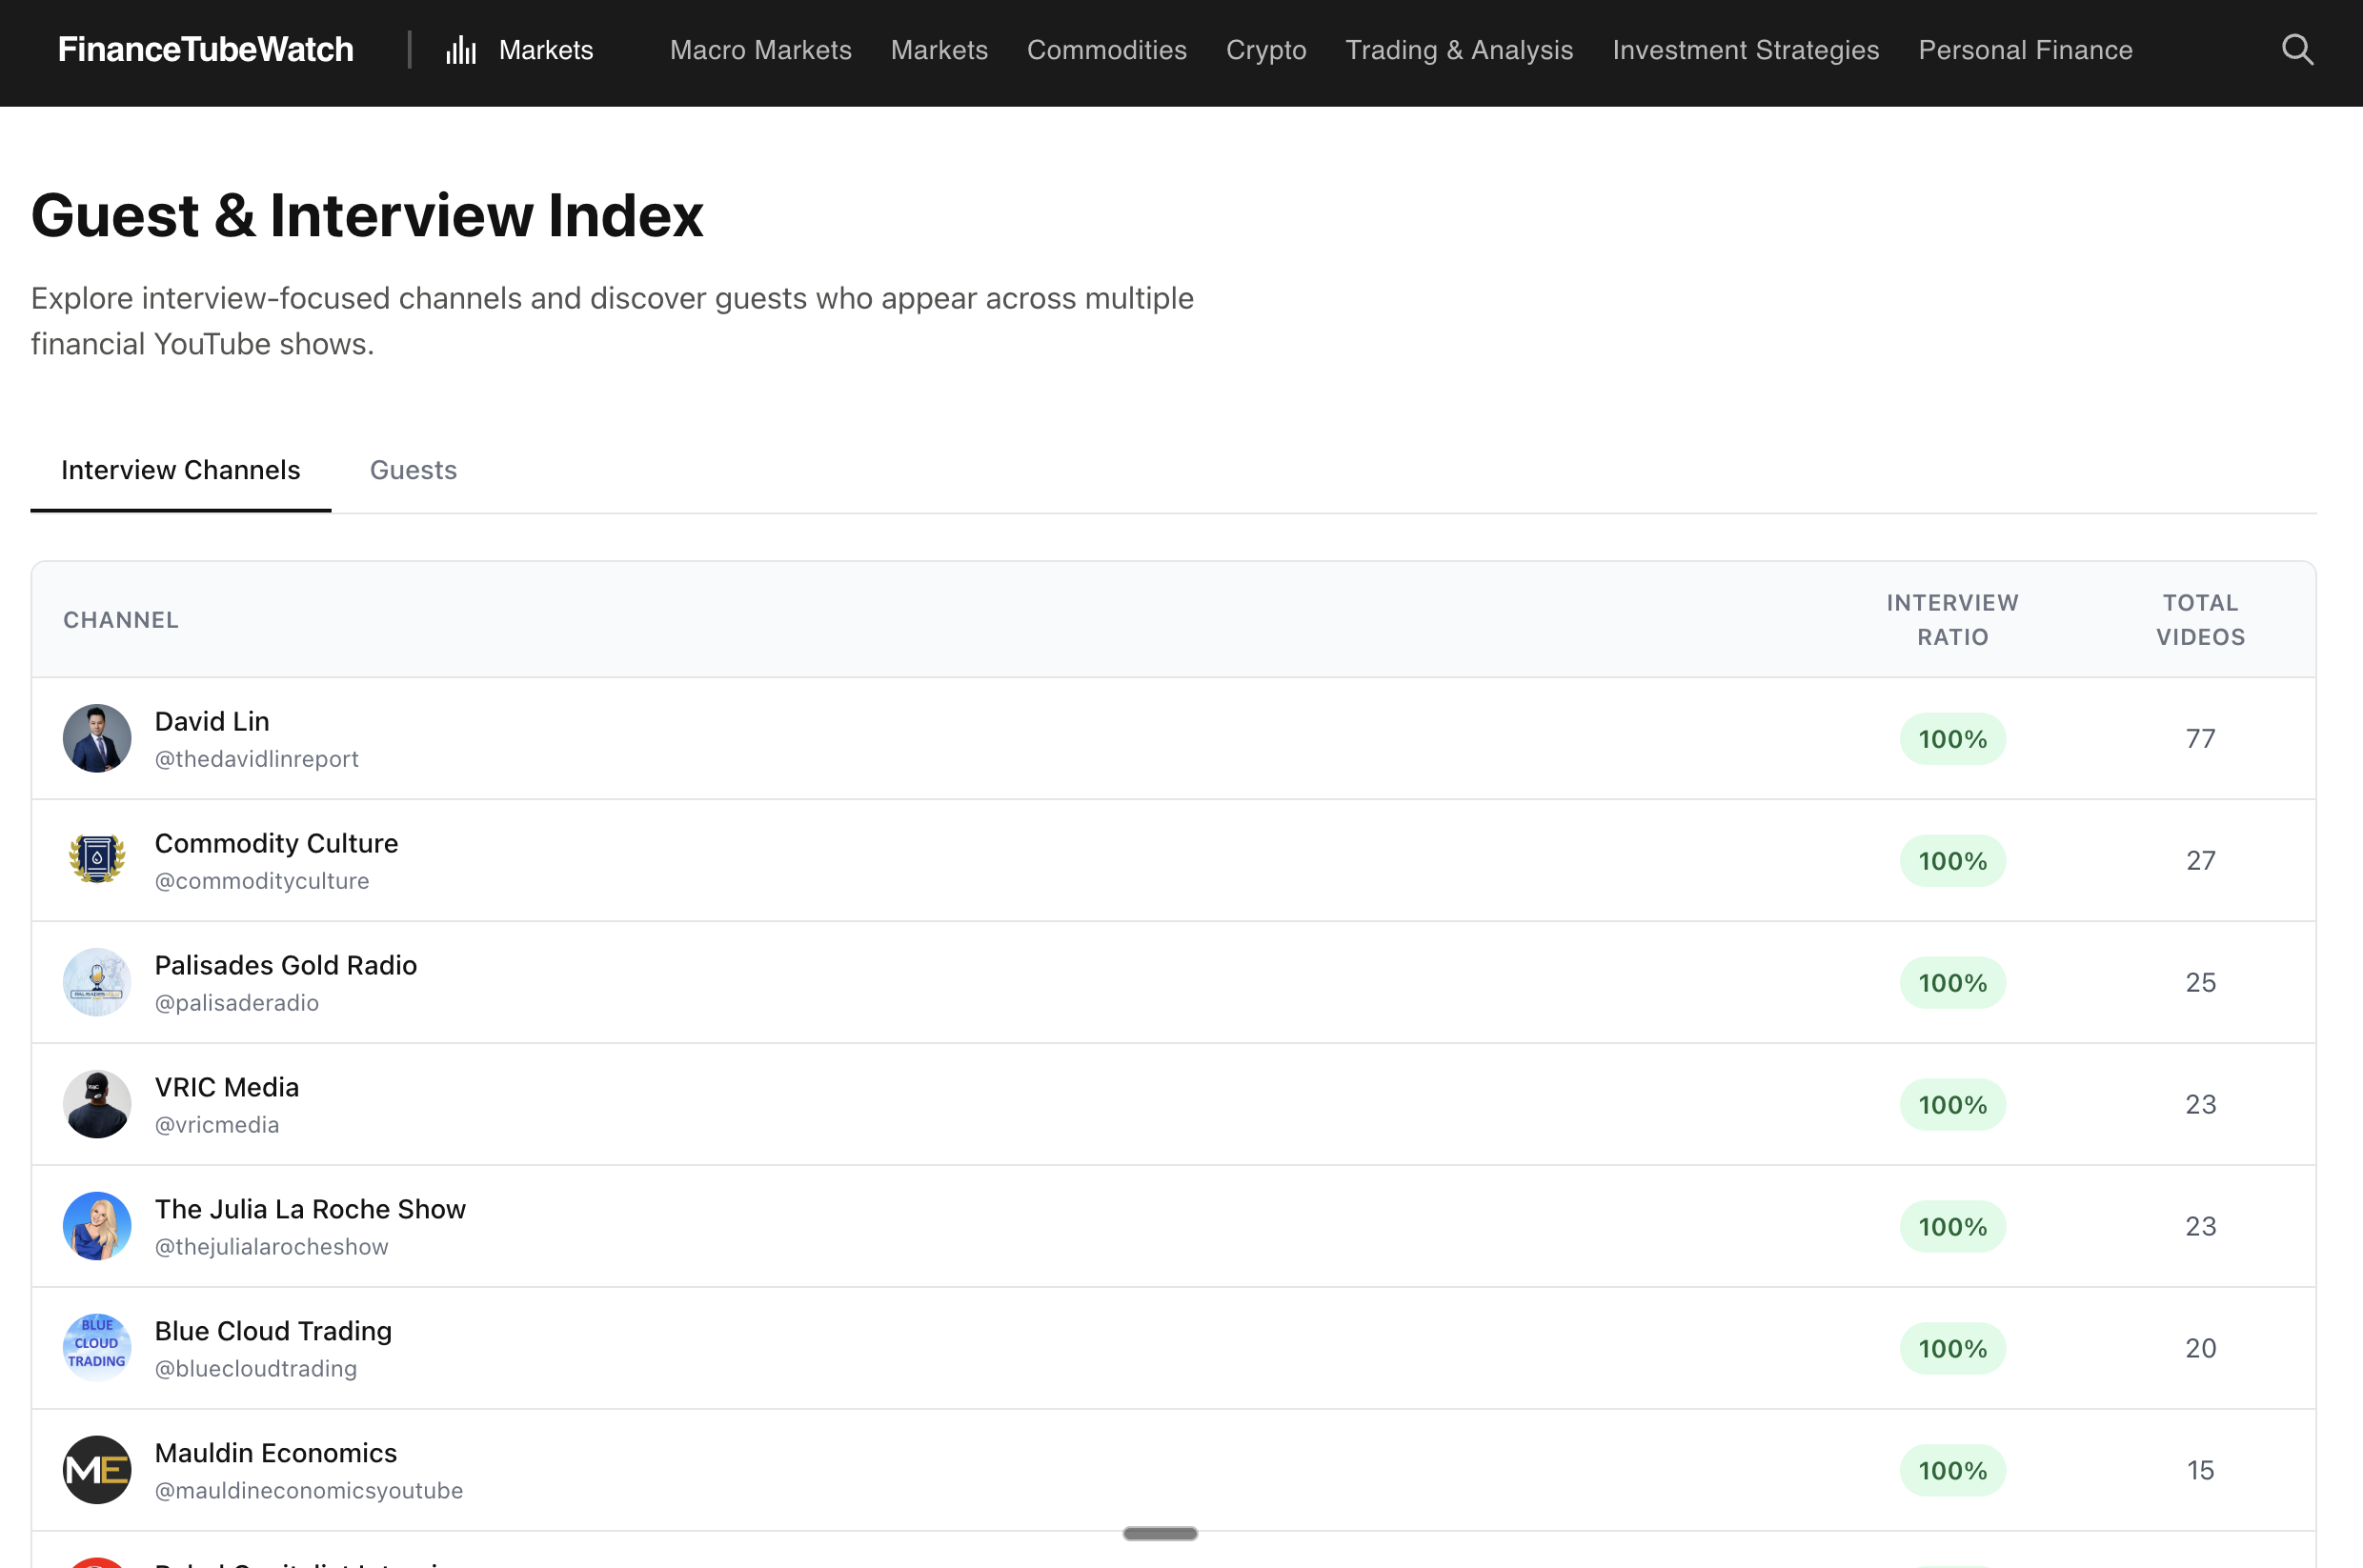Click the Mauldin Economics ME avatar
Screen dimensions: 2363x1568
[x=97, y=1469]
